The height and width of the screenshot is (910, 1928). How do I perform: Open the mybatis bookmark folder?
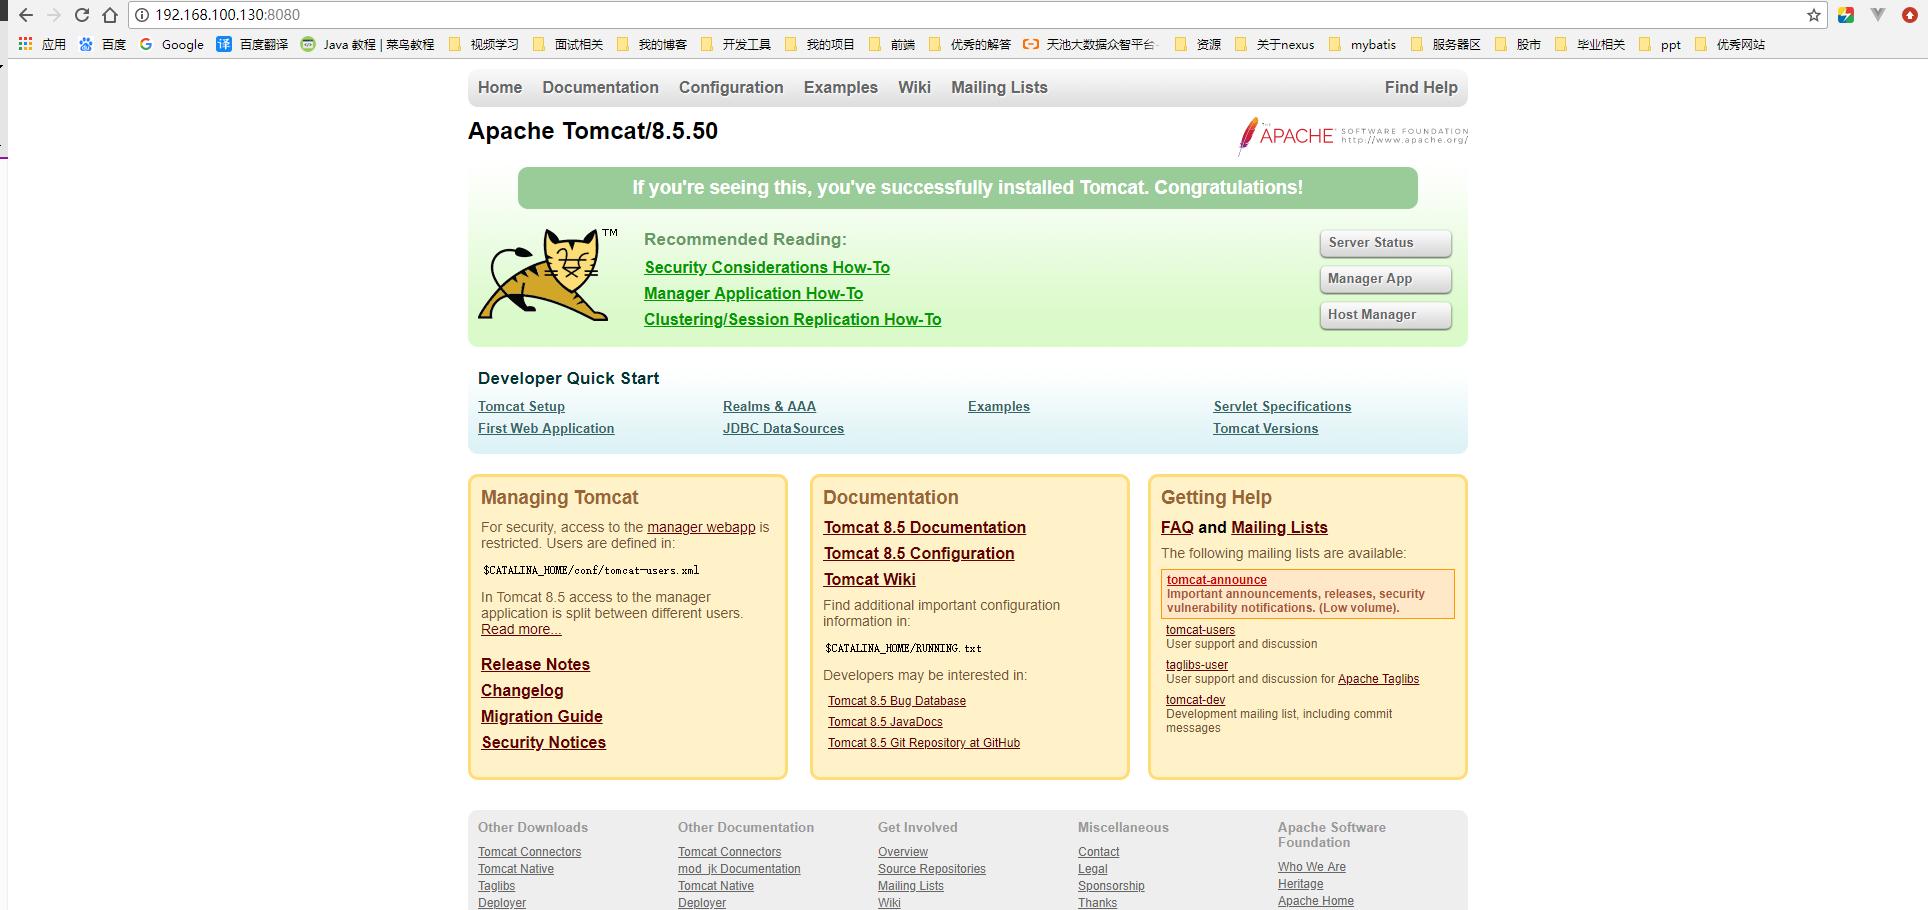pyautogui.click(x=1362, y=44)
